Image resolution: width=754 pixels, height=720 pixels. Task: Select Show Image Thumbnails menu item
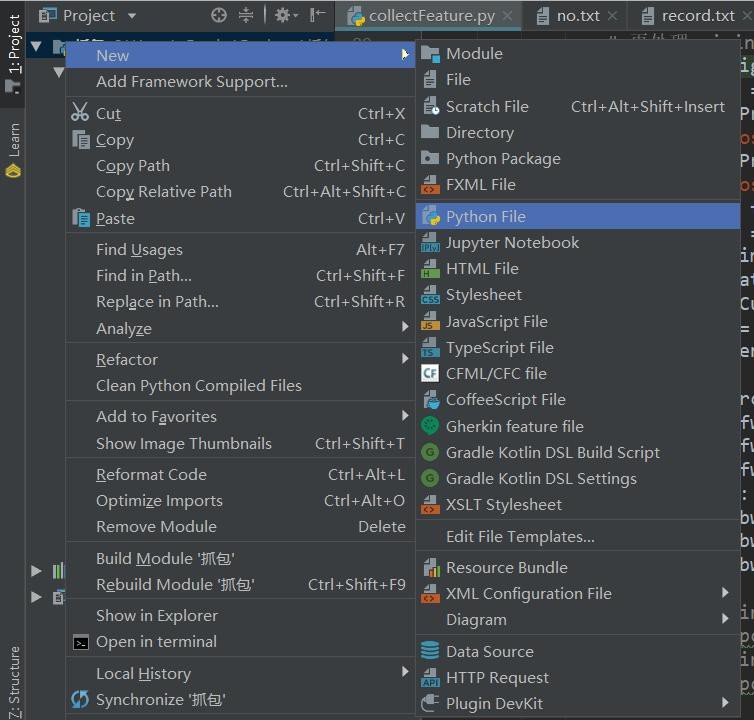[240, 443]
